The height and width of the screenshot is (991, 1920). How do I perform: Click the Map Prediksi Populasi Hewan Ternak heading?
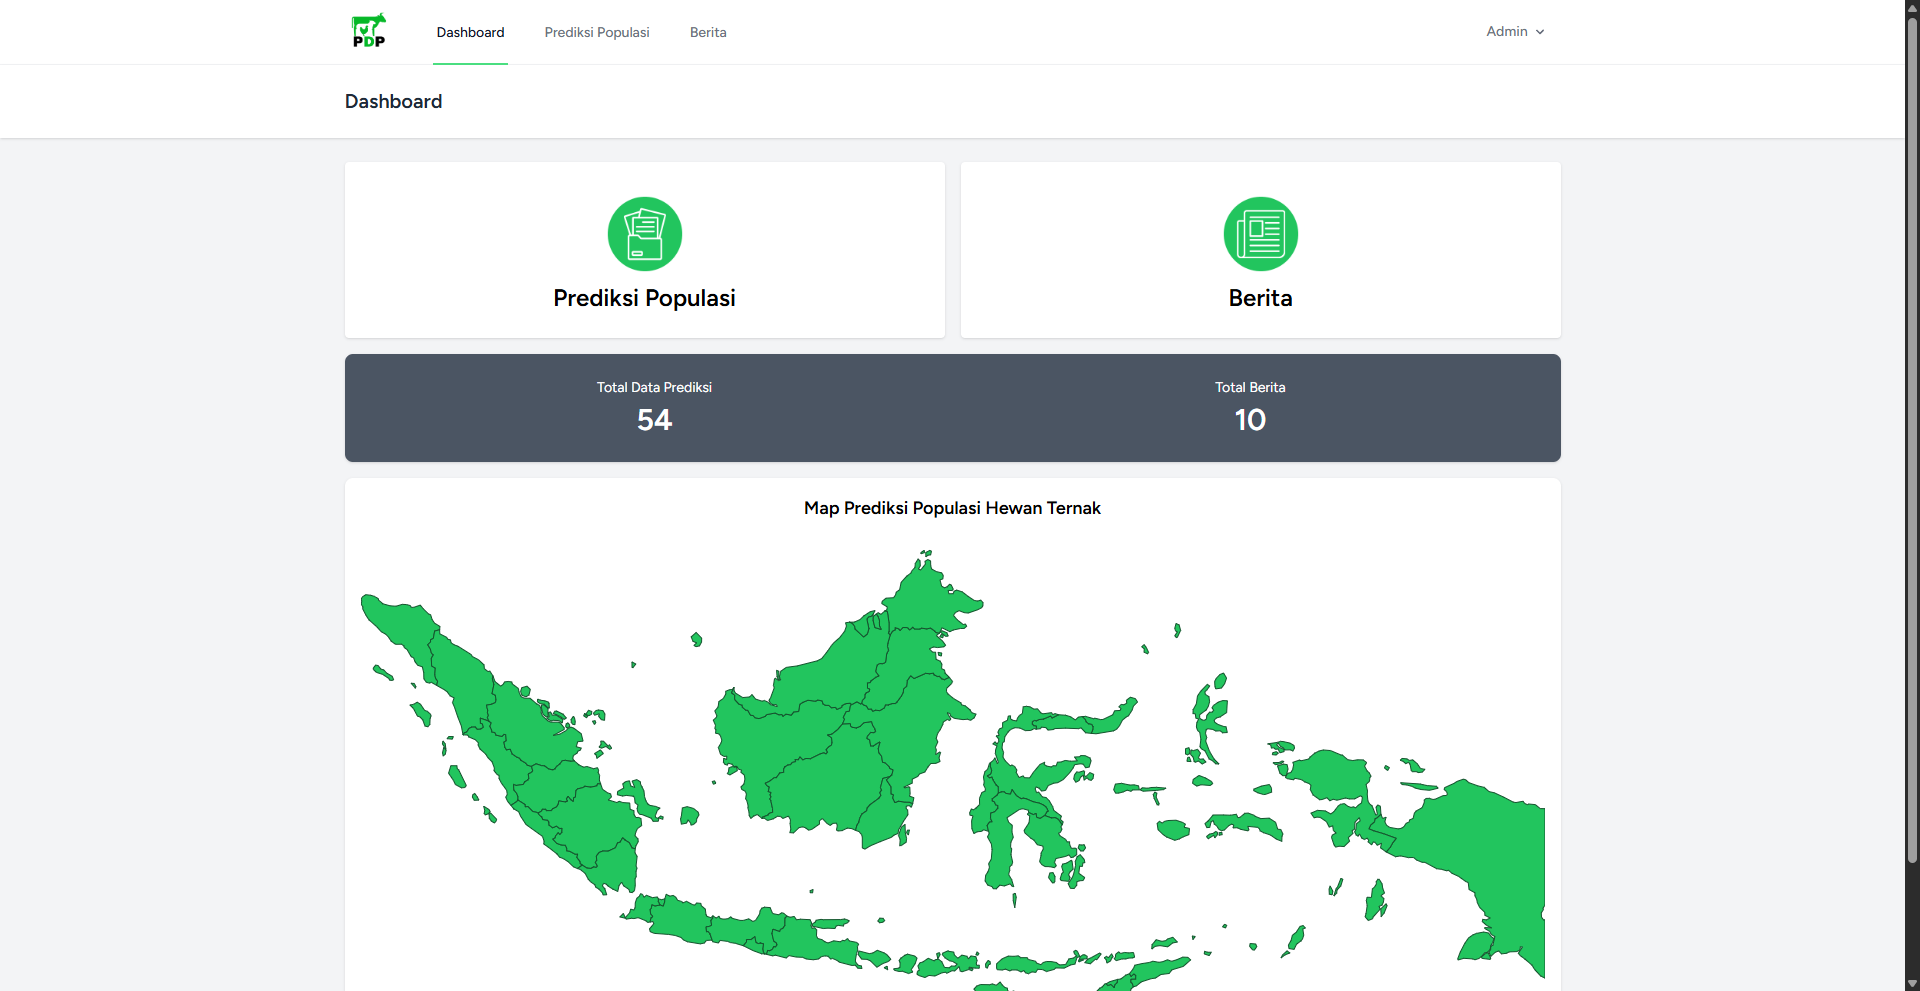952,508
